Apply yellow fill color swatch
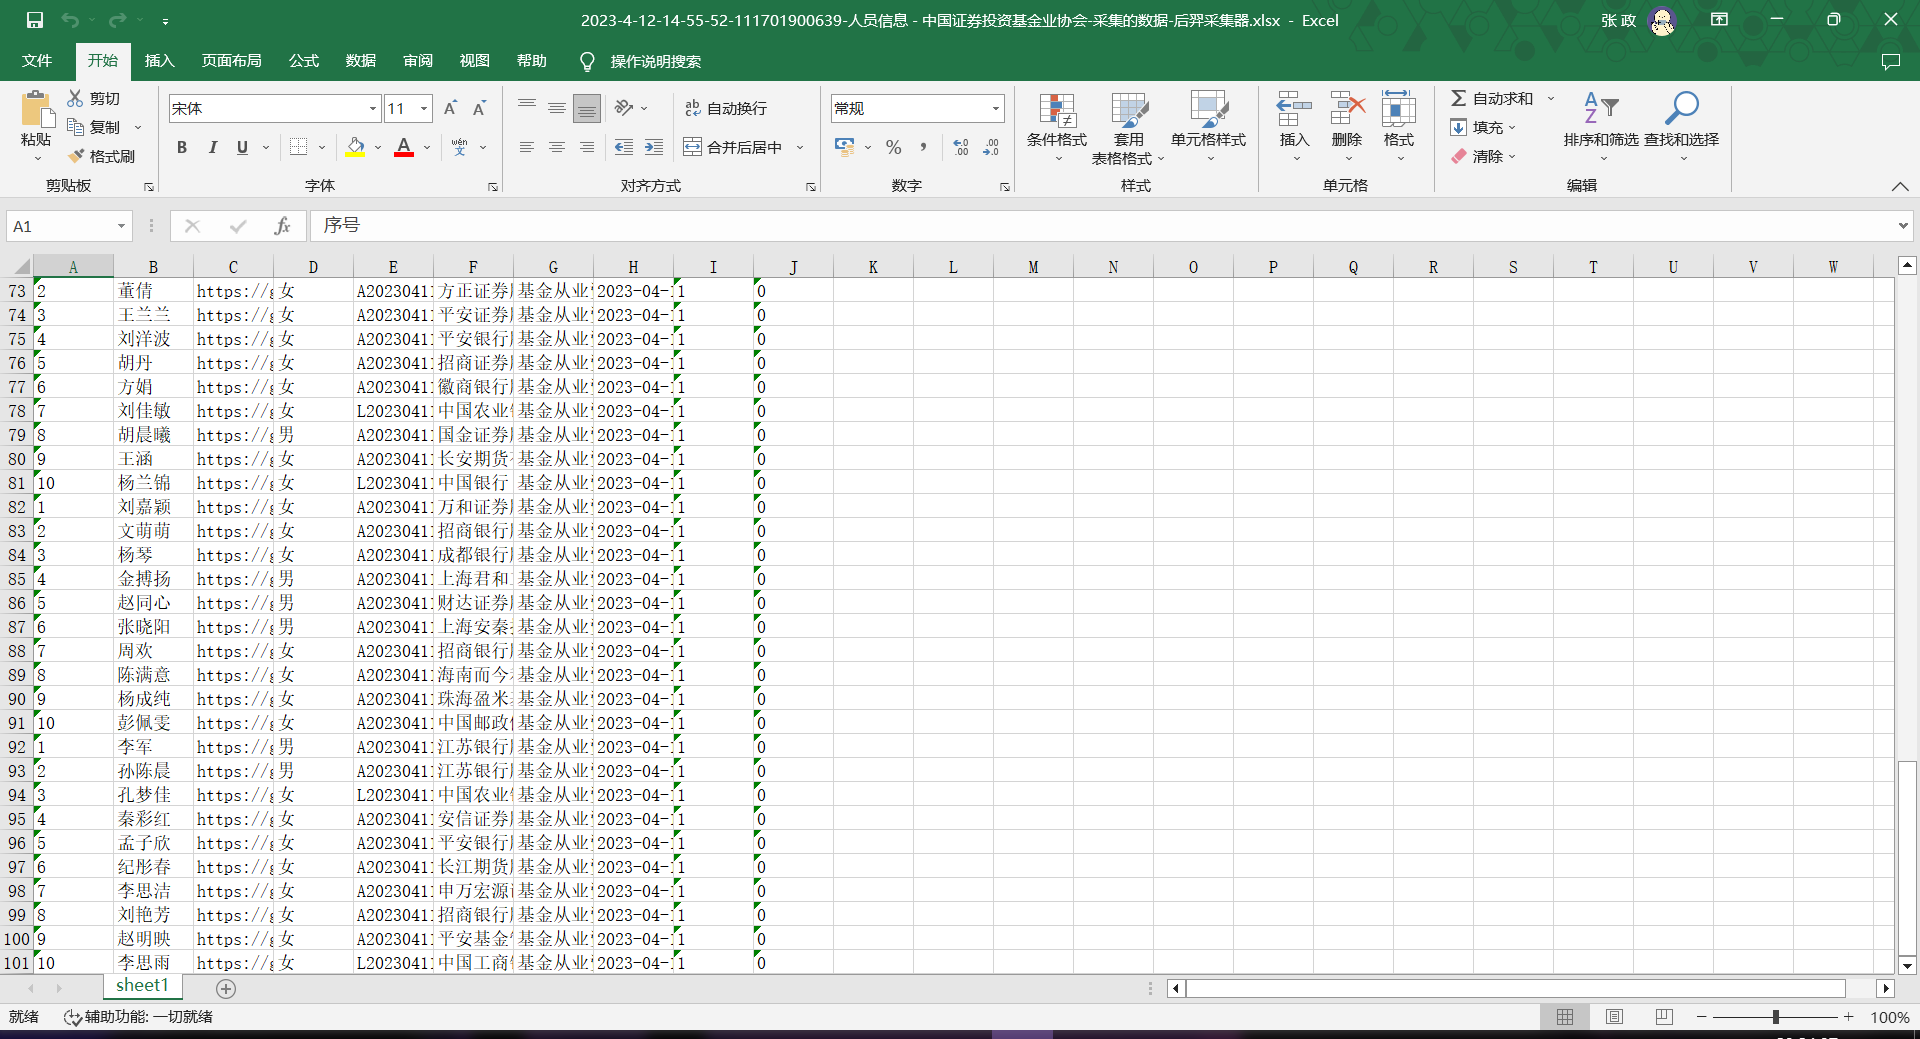The image size is (1920, 1039). coord(355,147)
